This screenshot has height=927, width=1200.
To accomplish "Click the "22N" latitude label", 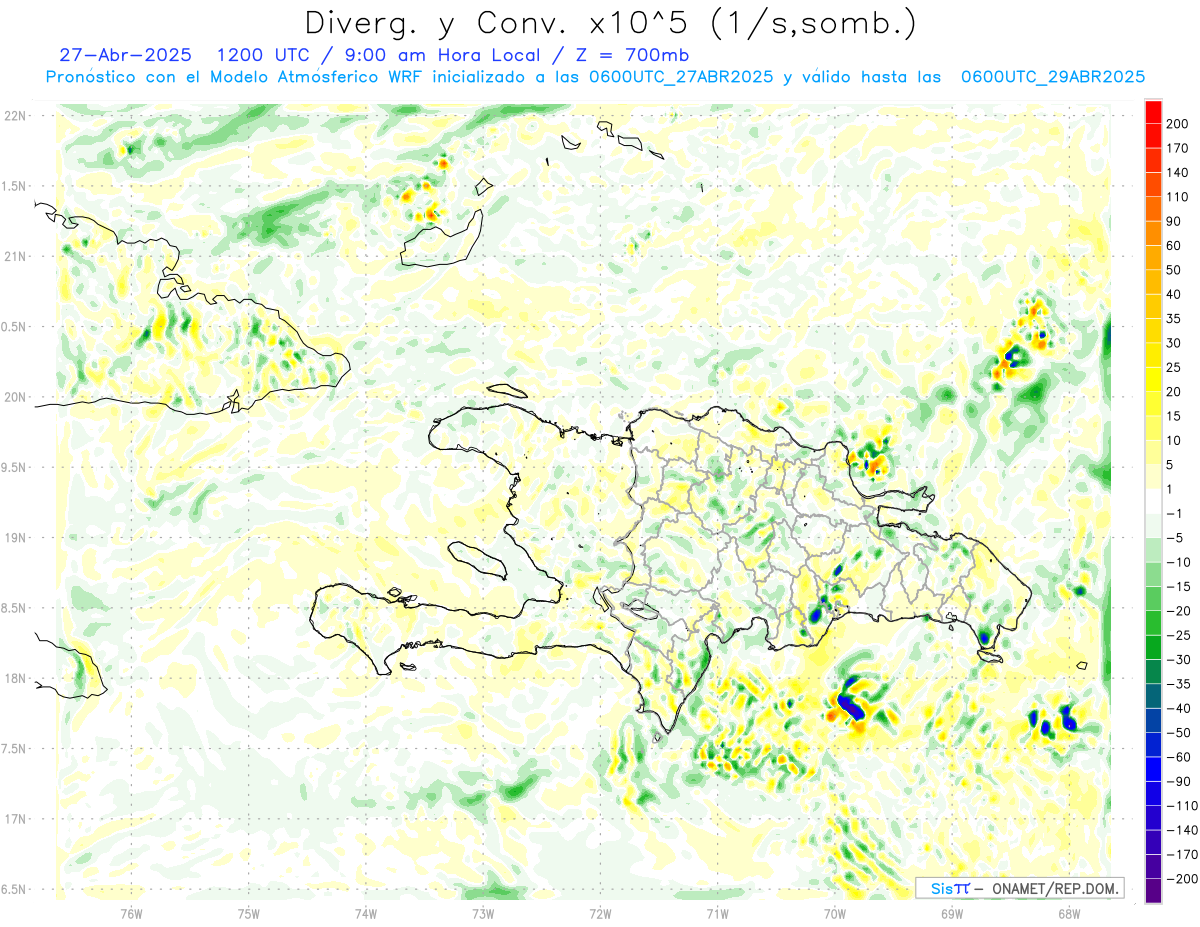I will pos(15,116).
